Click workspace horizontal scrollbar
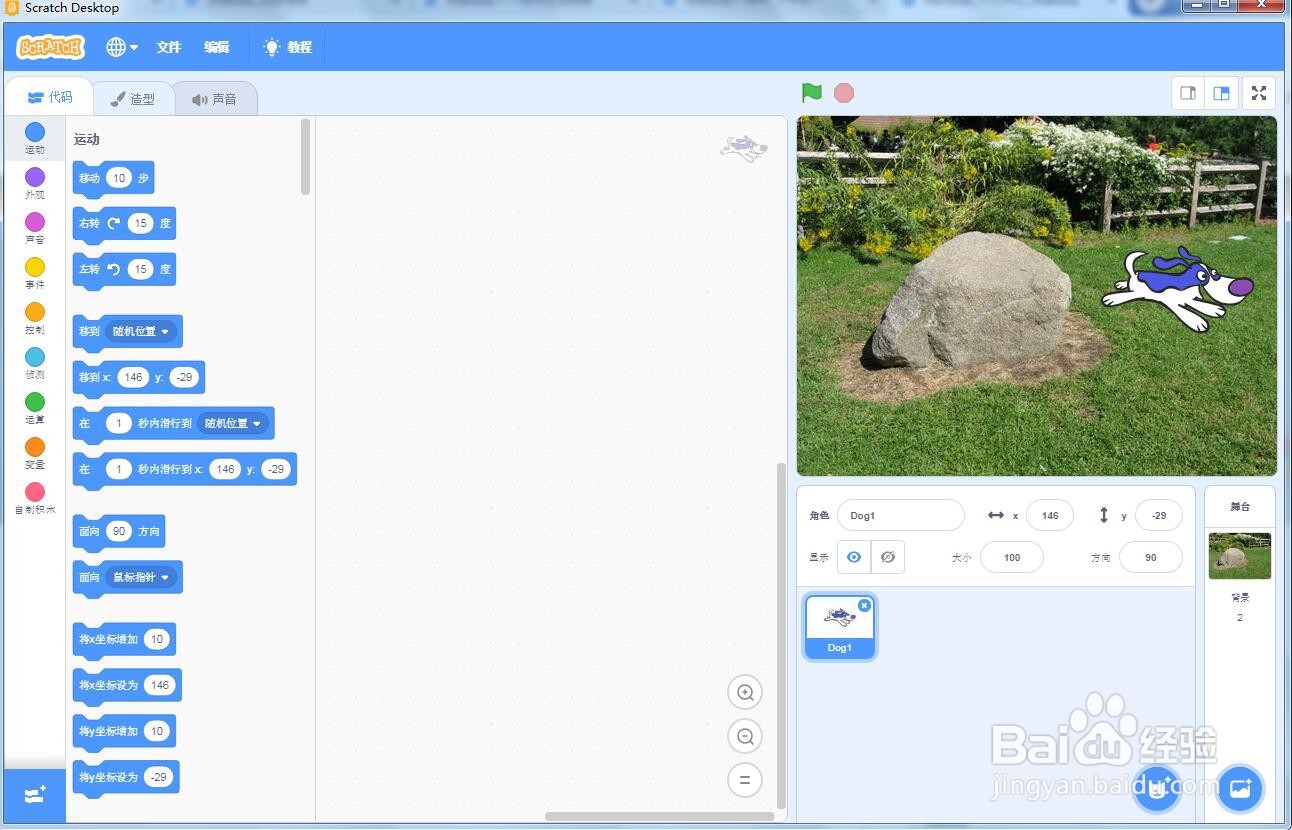 [x=660, y=816]
